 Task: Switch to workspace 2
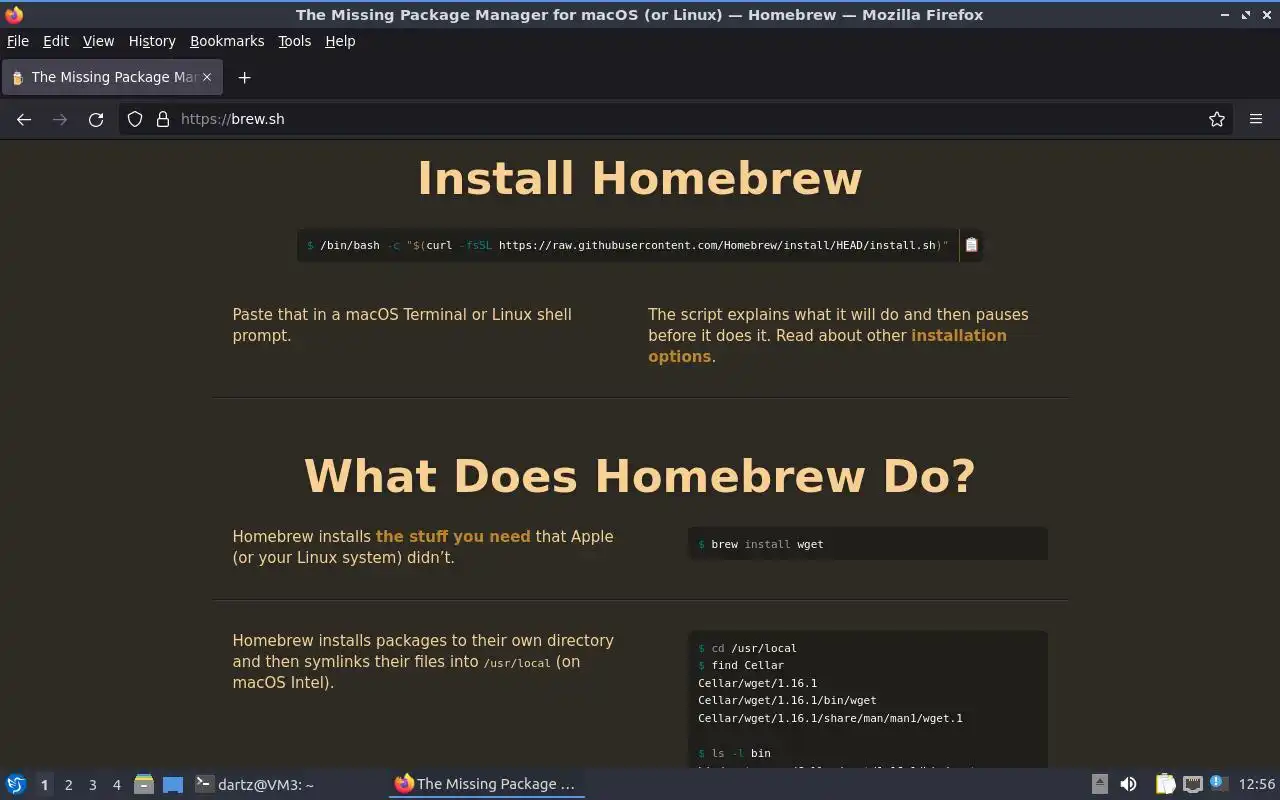coord(68,785)
